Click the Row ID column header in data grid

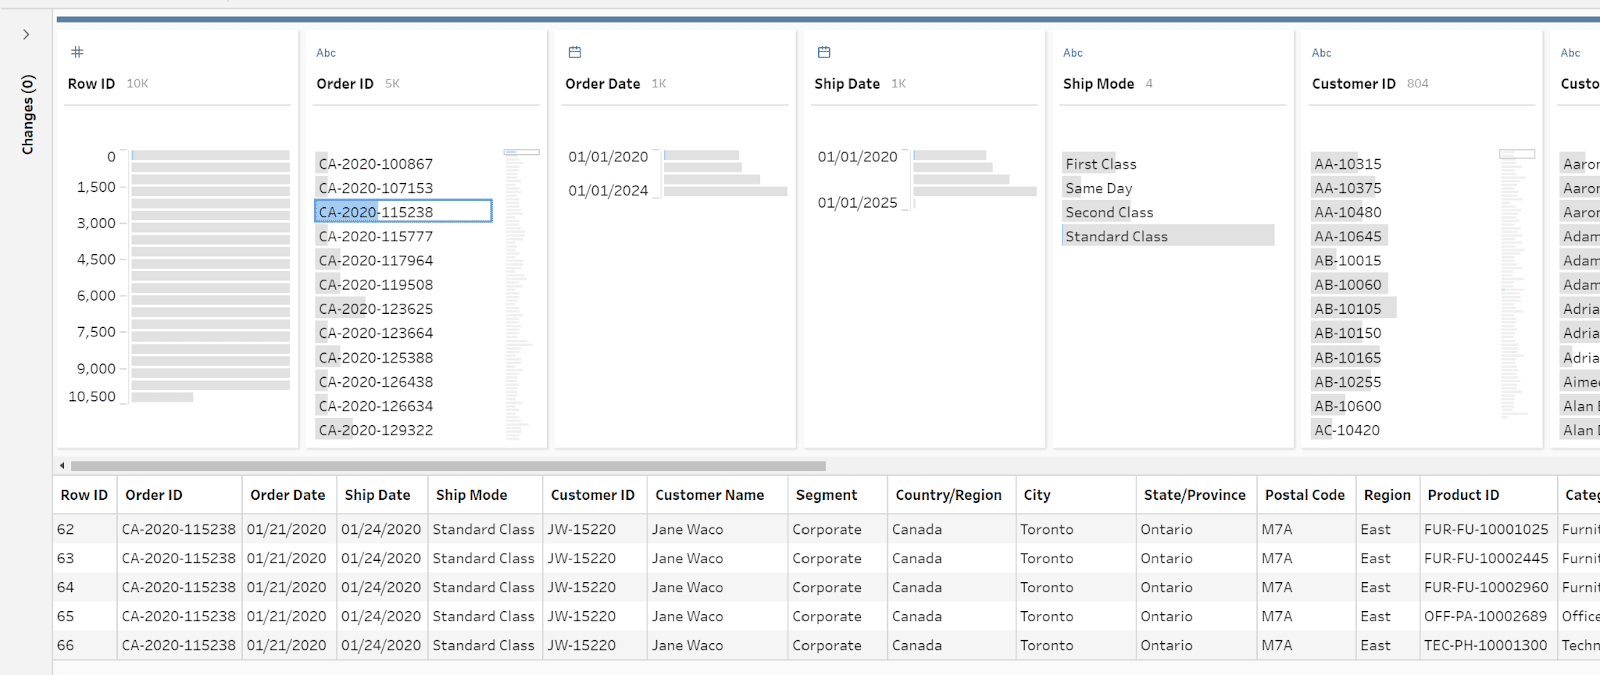[x=84, y=495]
